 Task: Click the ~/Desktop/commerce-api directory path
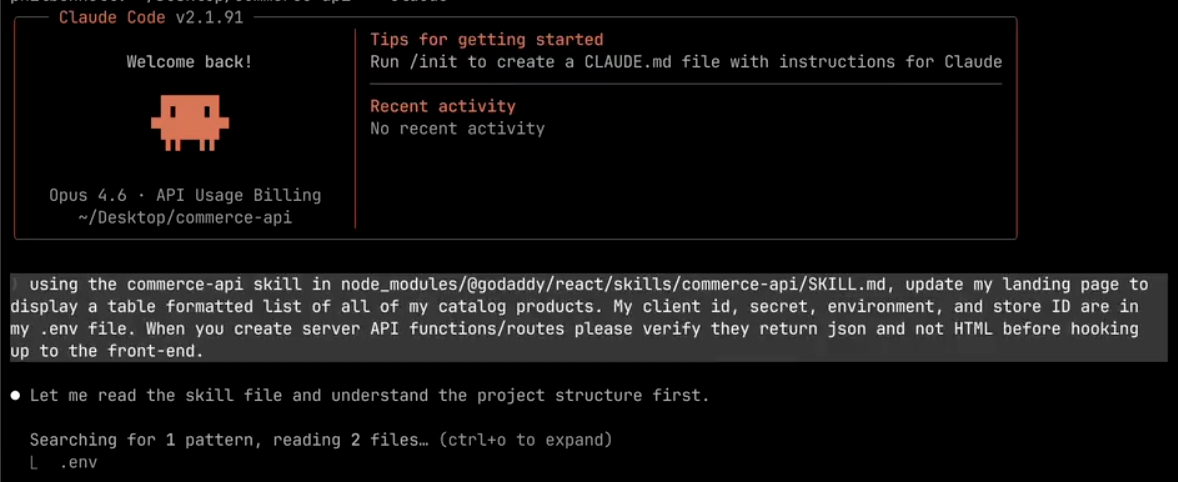(x=185, y=217)
